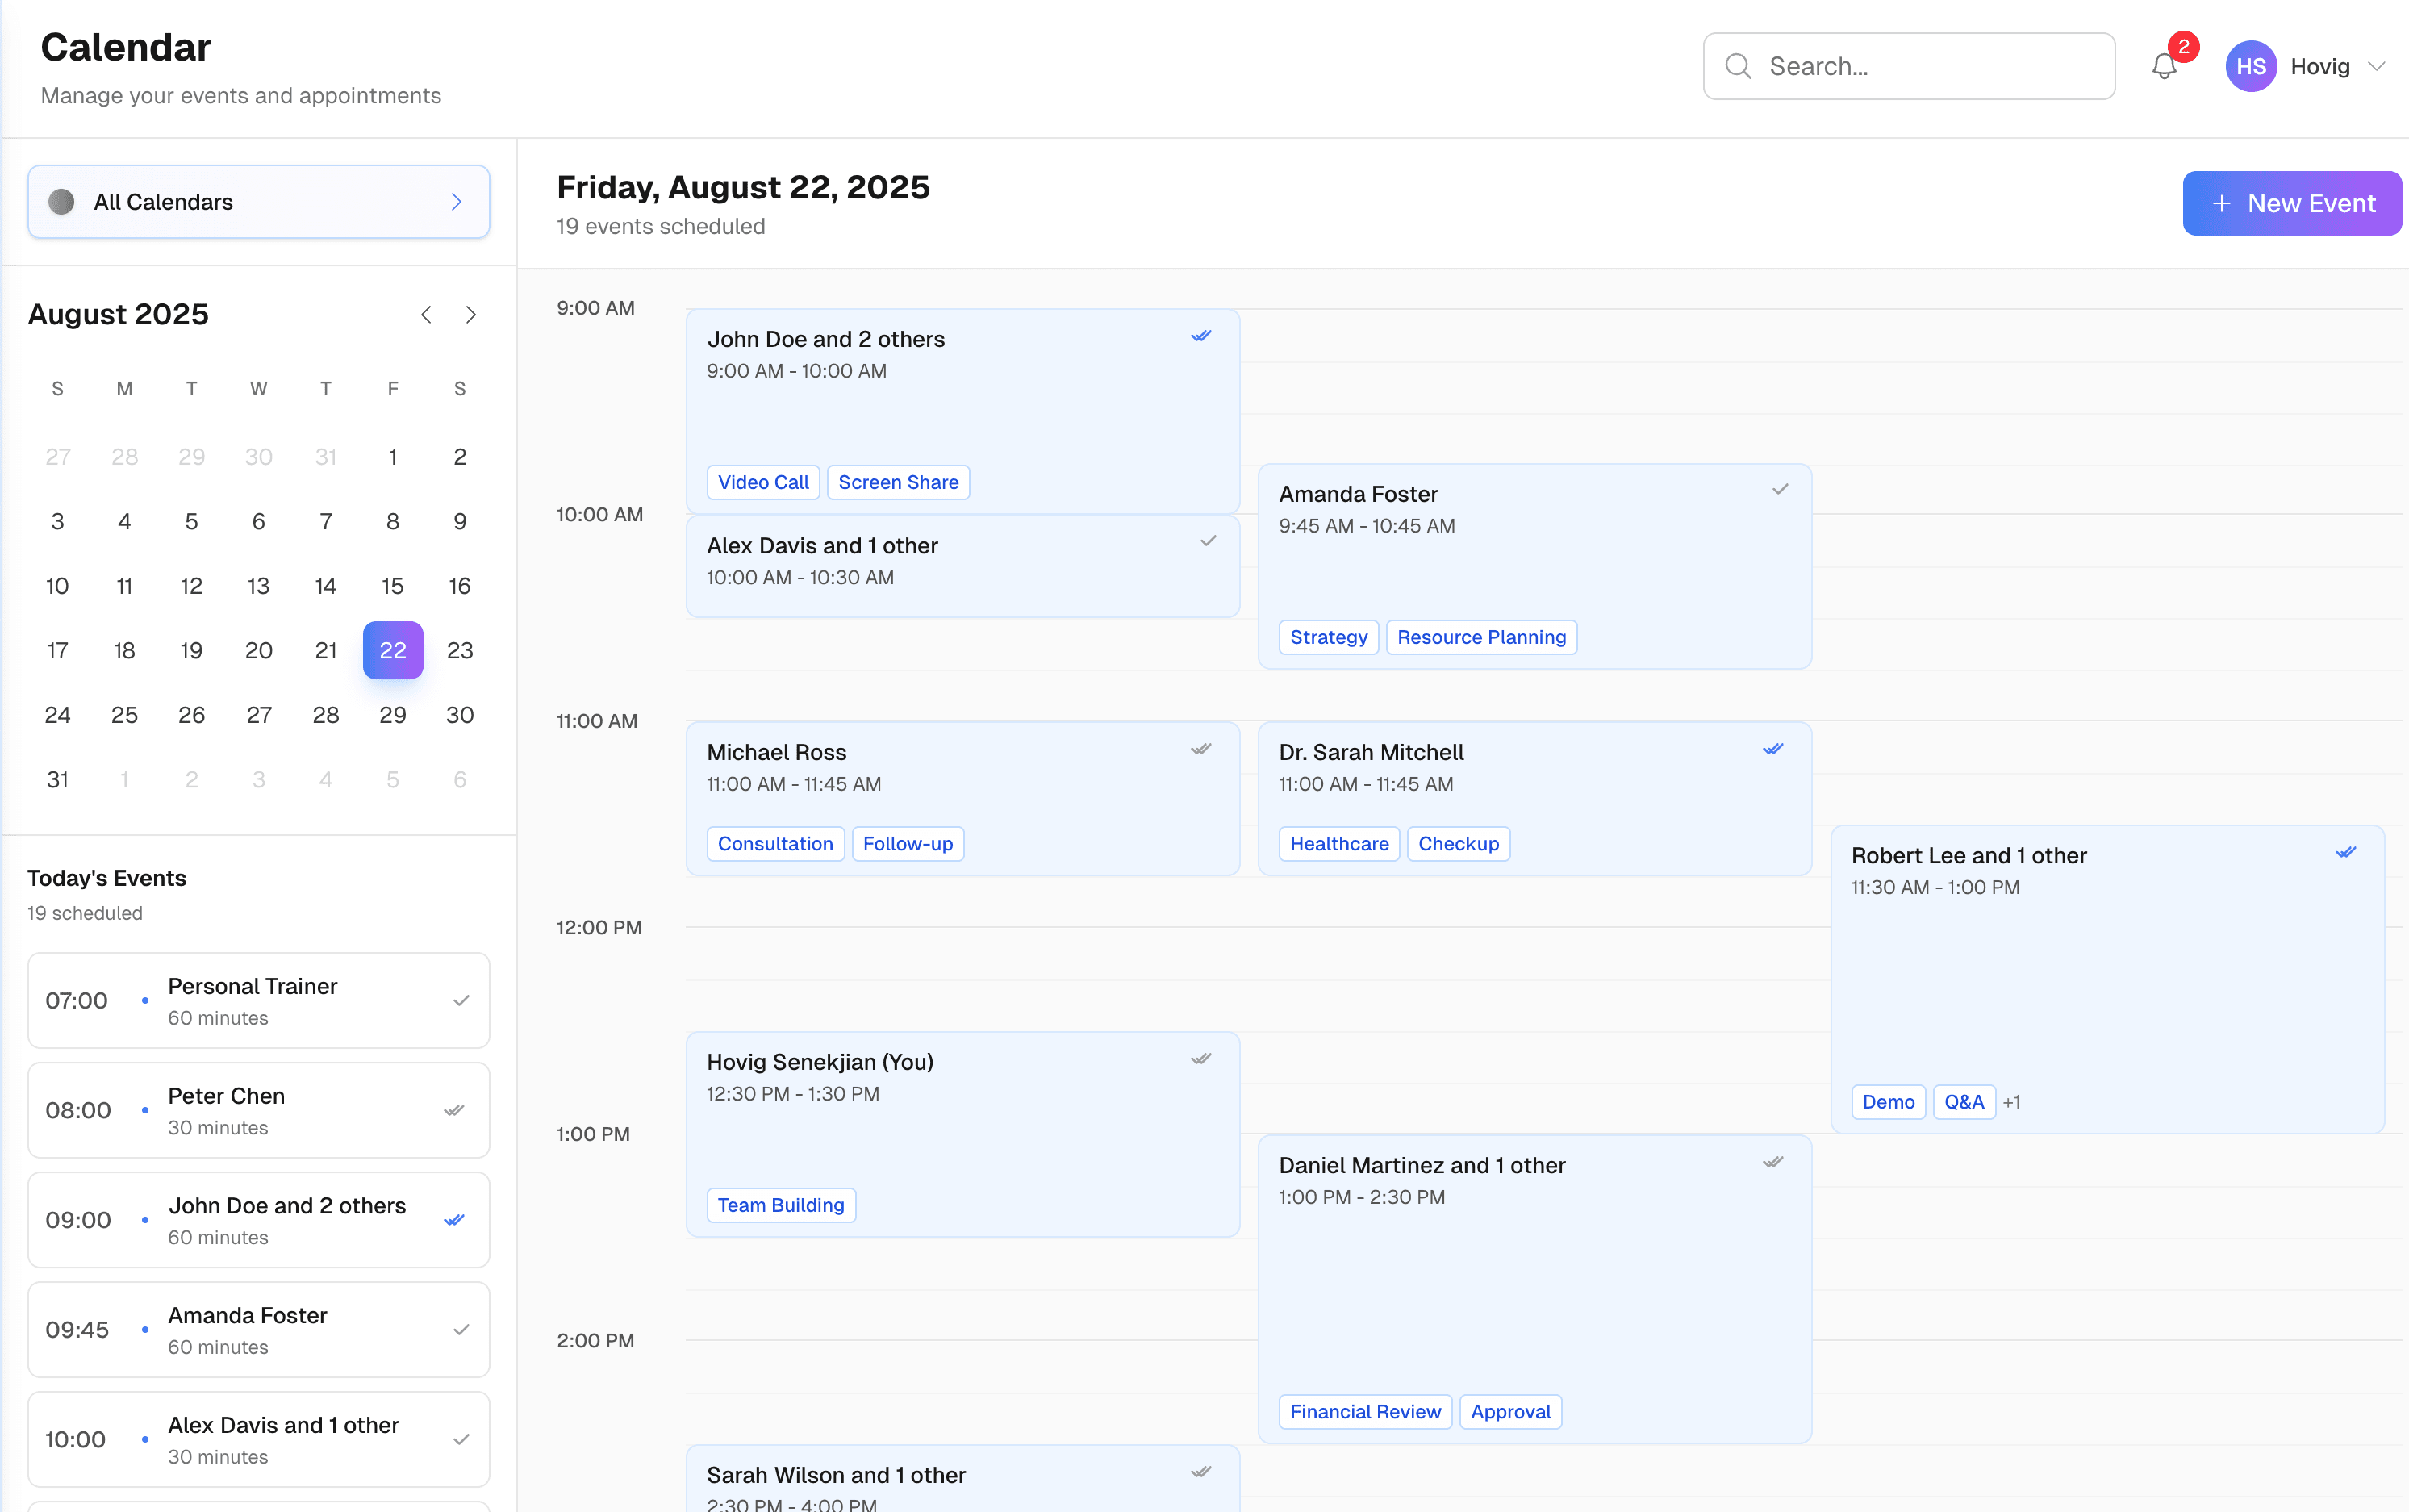The height and width of the screenshot is (1512, 2409).
Task: Click the search magnifier icon
Action: 1738,66
